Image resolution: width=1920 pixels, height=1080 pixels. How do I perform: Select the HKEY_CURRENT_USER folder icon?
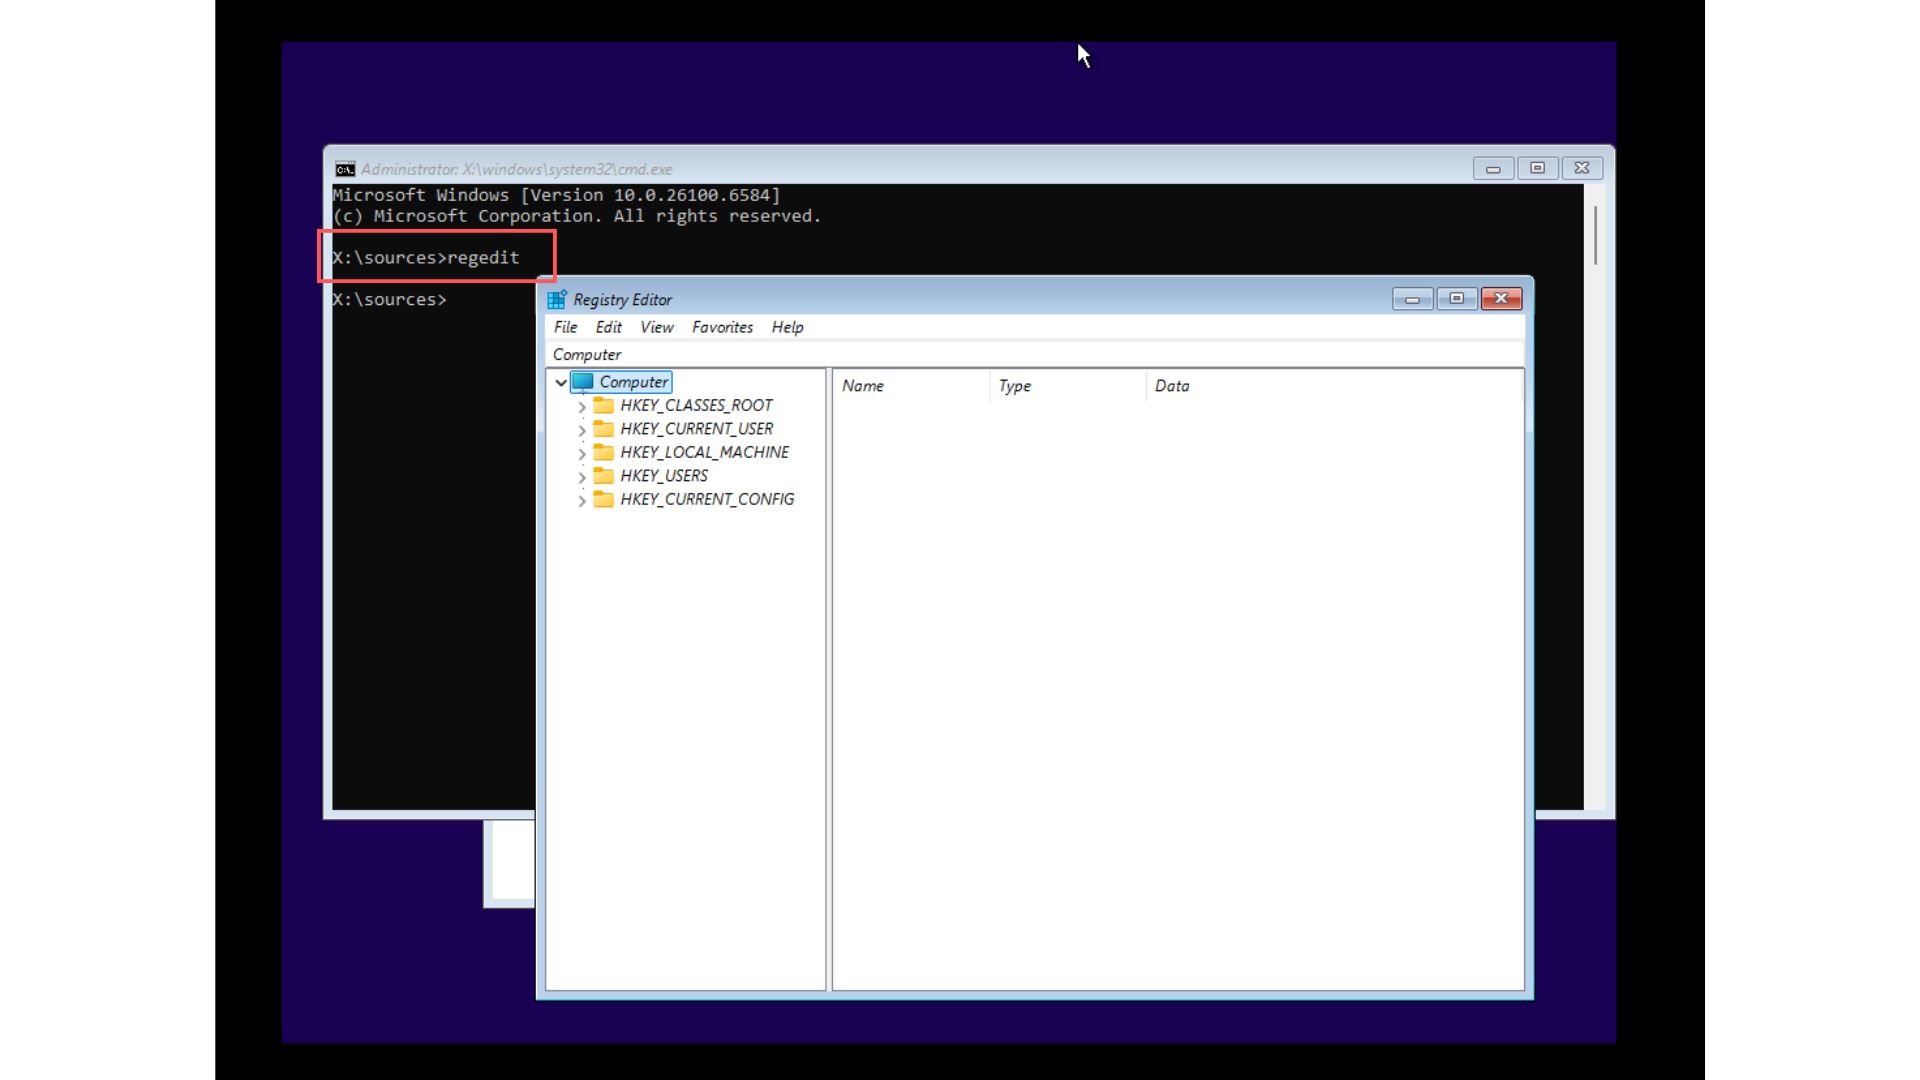[604, 428]
